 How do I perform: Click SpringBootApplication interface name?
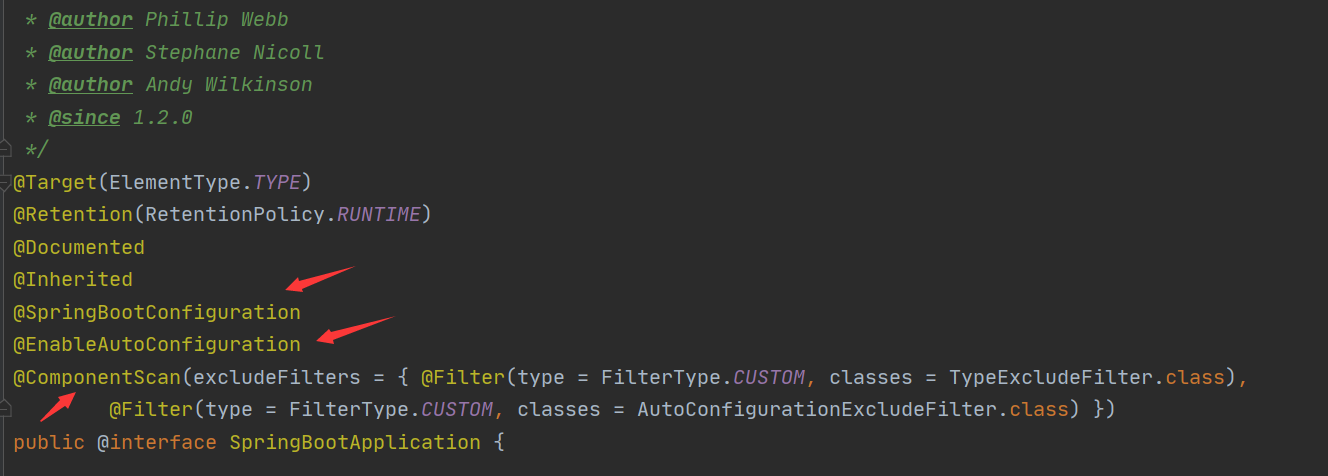(354, 442)
